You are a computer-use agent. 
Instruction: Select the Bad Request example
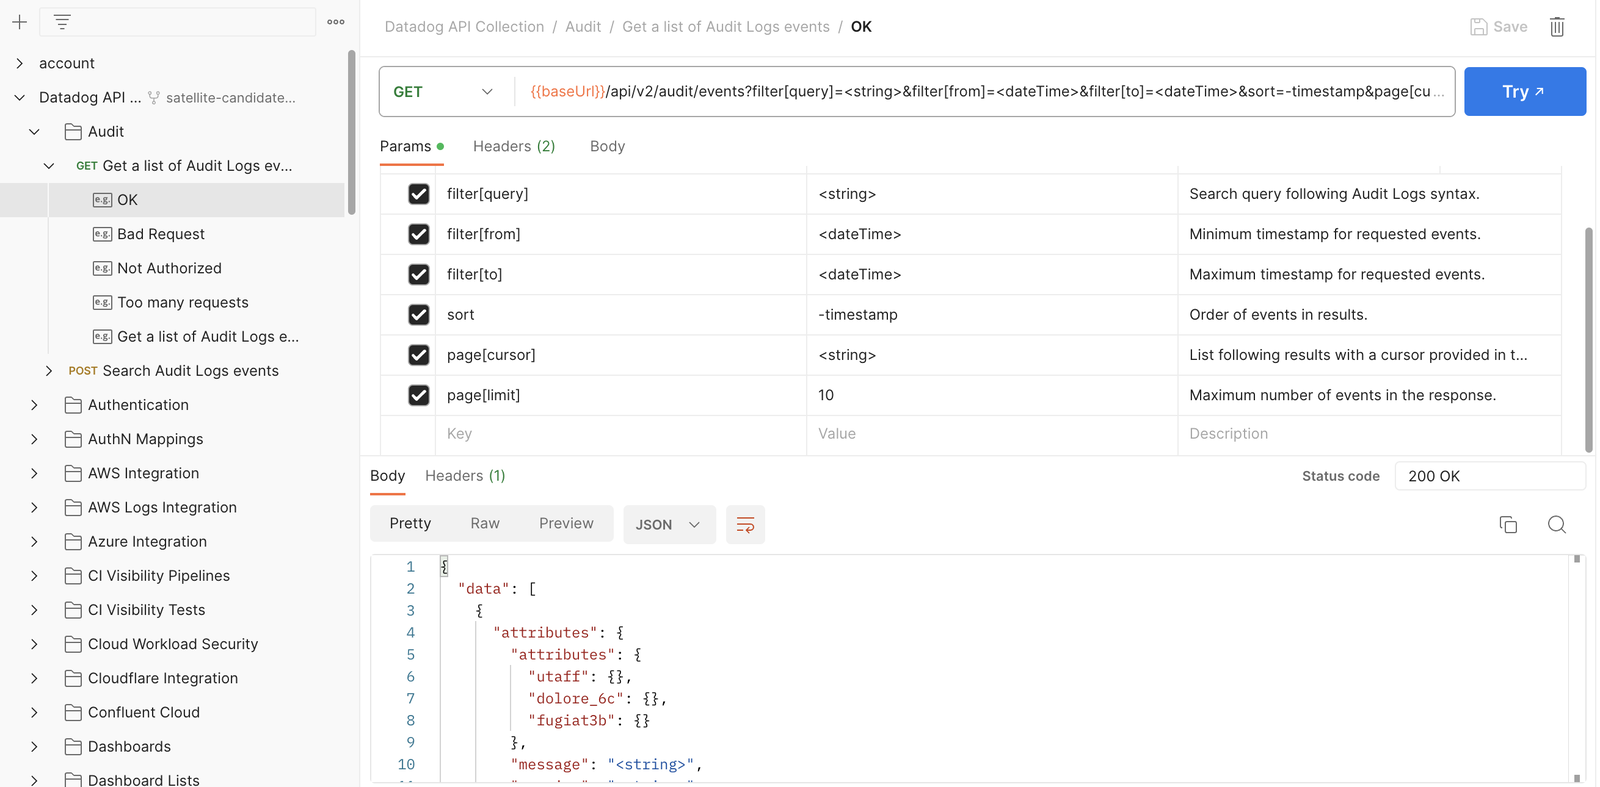161,234
